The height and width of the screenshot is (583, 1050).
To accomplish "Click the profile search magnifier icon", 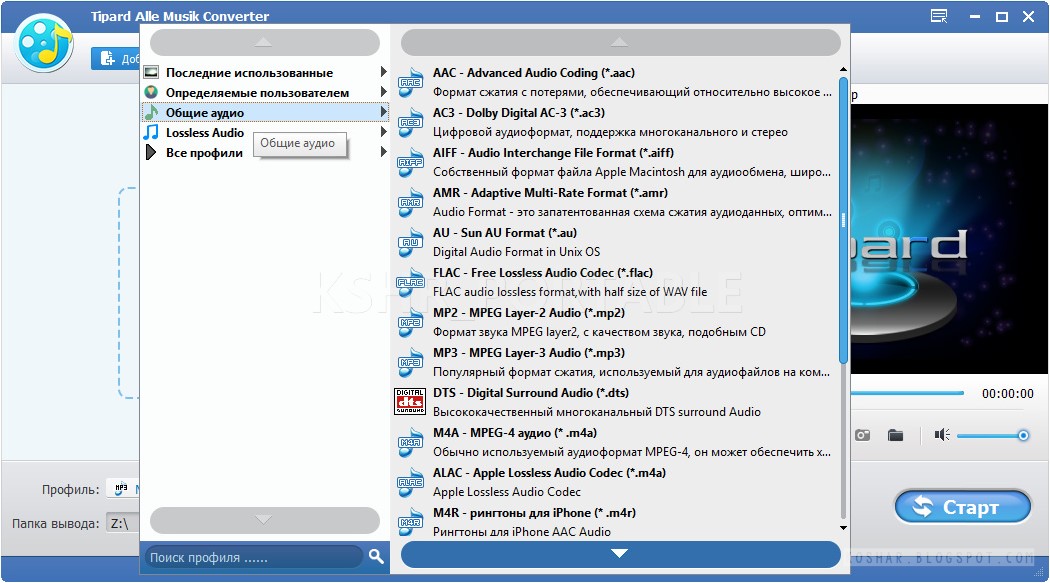I will tap(376, 556).
